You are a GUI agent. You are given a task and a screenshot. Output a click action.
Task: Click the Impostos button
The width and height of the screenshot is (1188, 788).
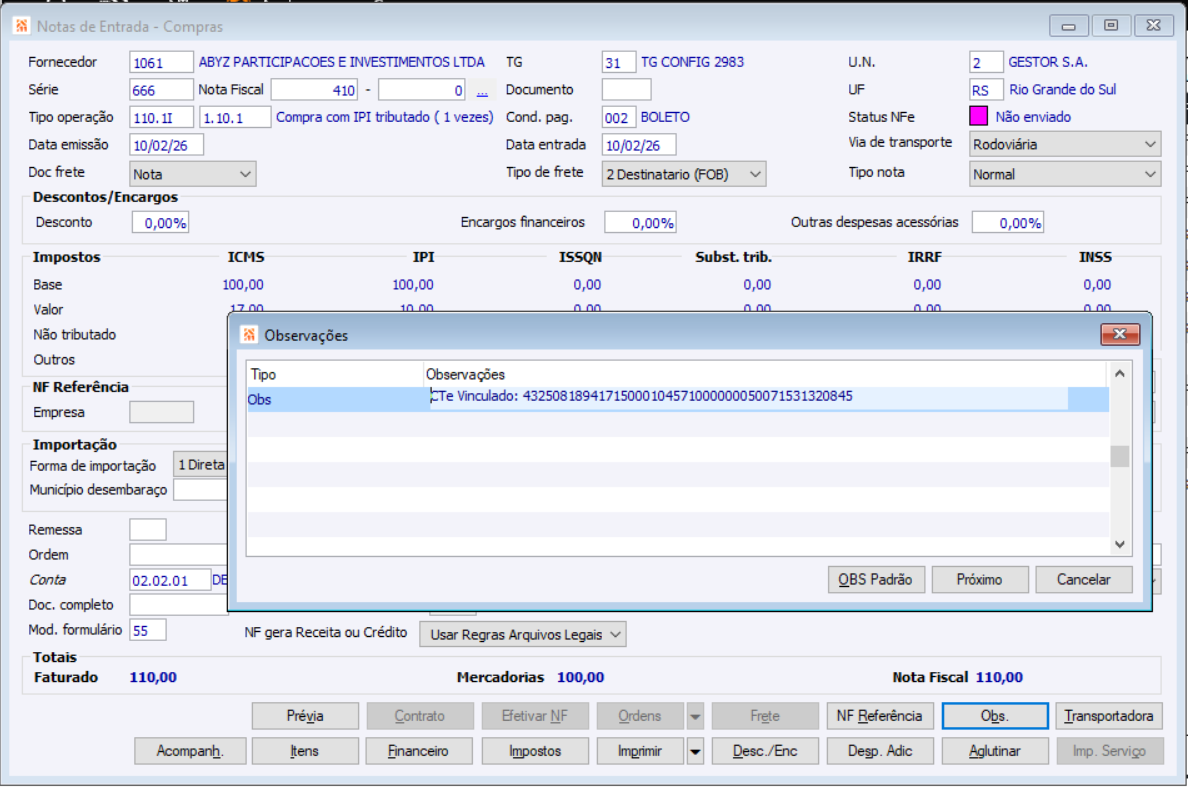point(535,752)
